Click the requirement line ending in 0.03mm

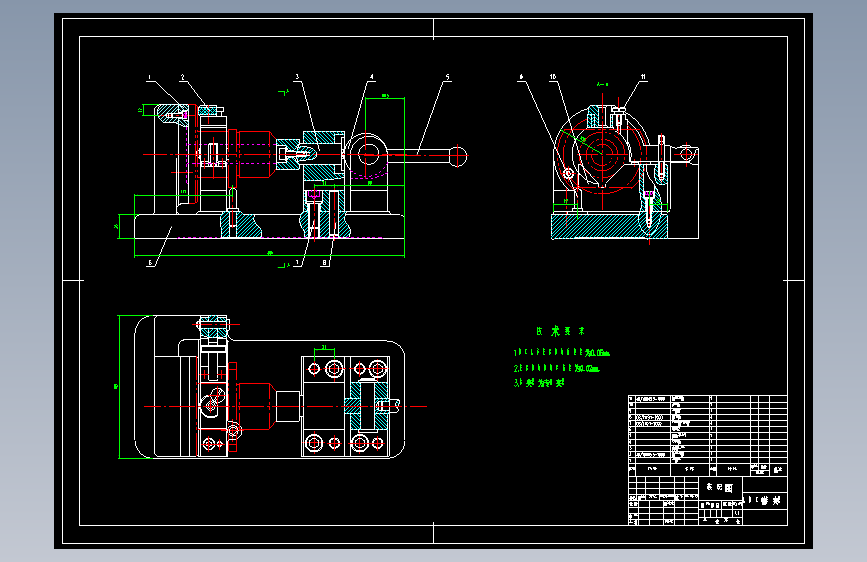[x=556, y=368]
